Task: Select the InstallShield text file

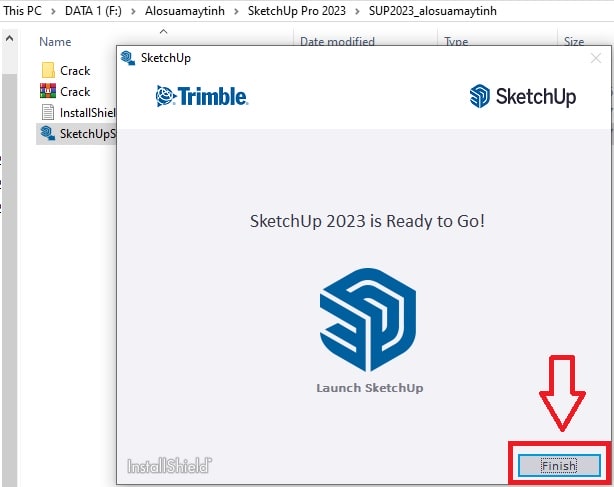Action: coord(78,113)
